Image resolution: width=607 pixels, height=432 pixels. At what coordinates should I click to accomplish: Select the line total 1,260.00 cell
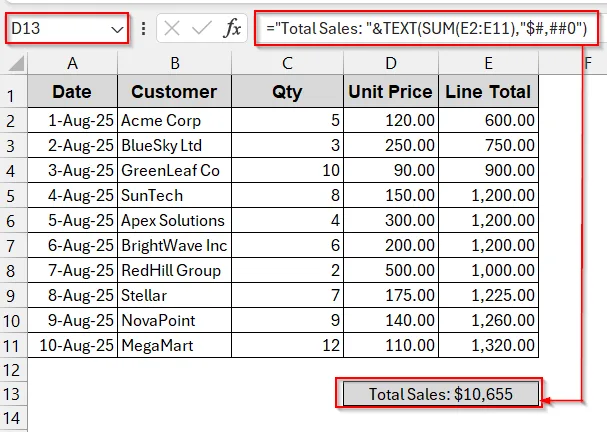pos(489,320)
